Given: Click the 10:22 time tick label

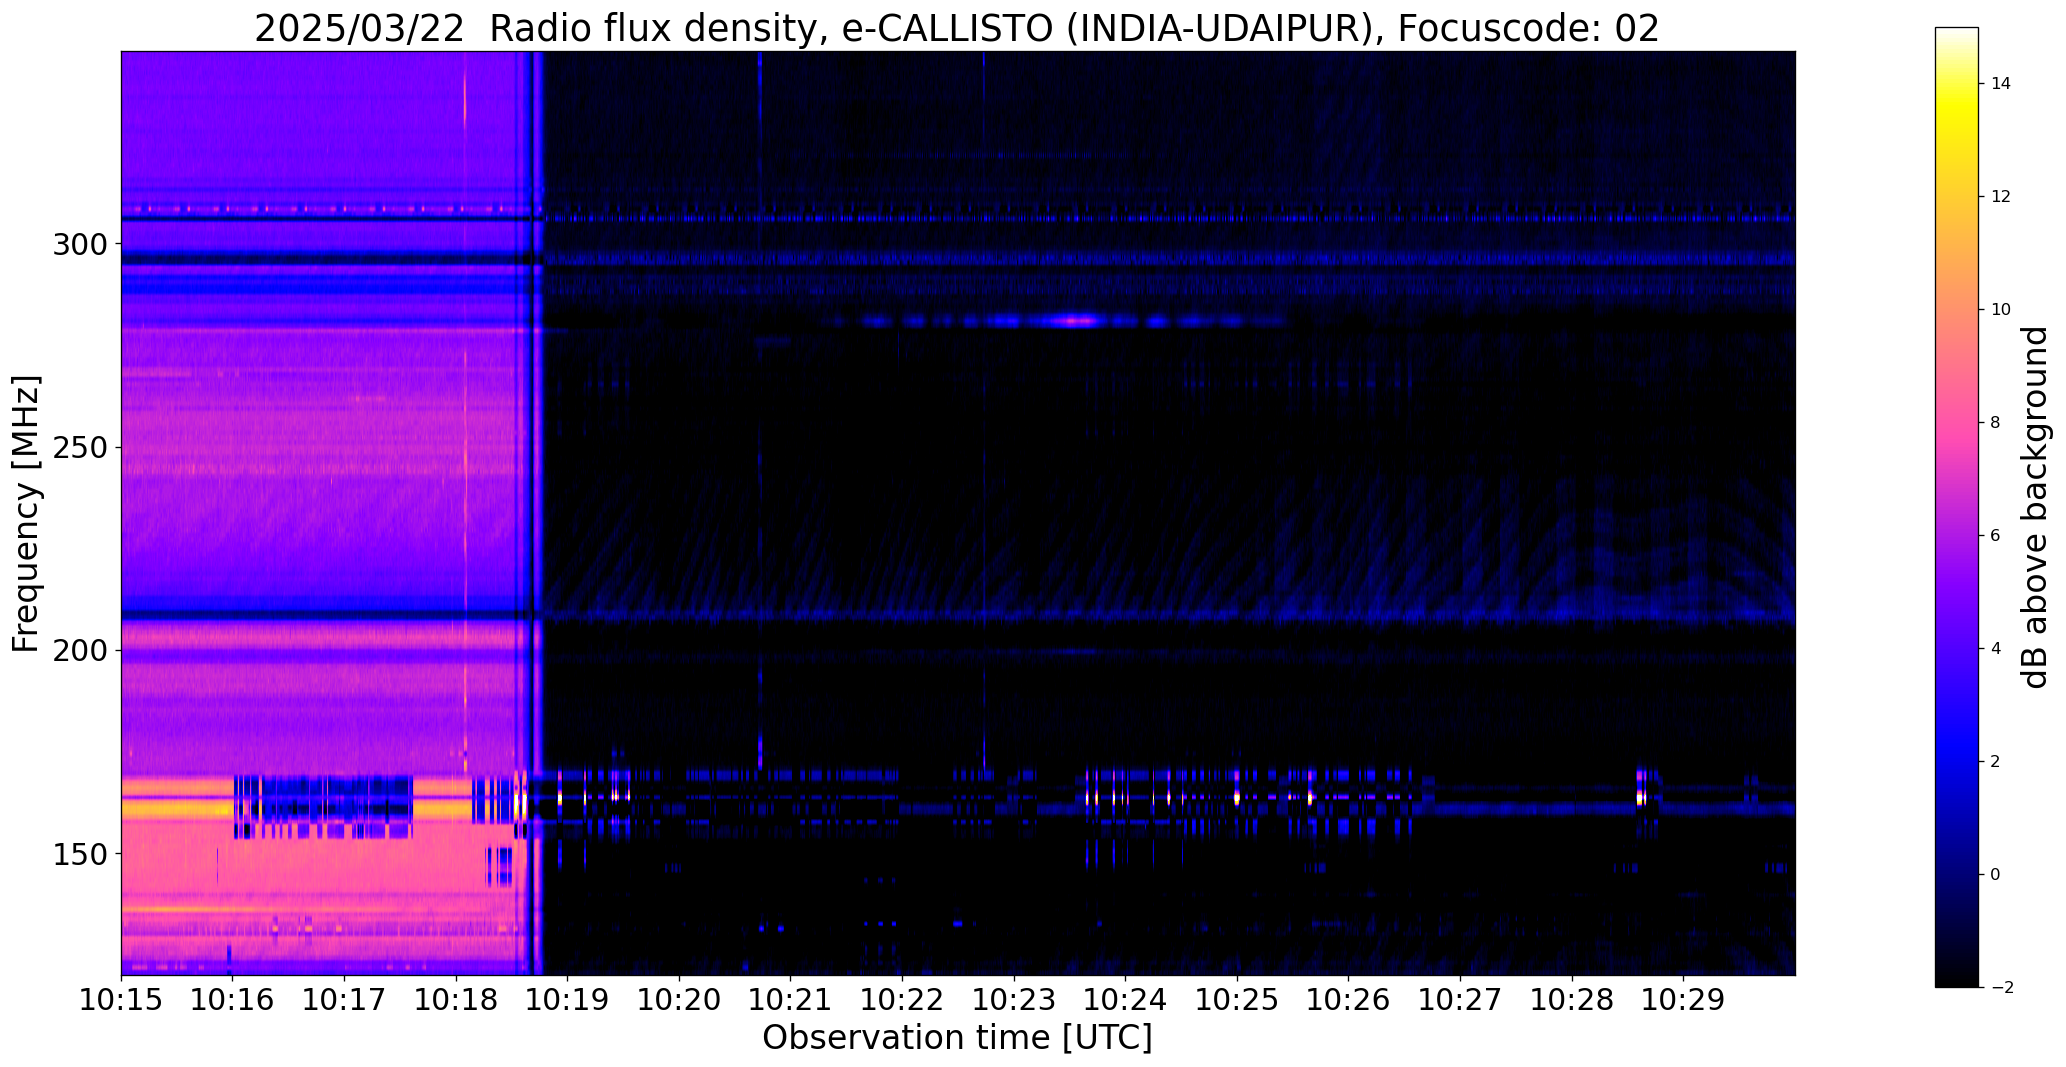Looking at the screenshot, I should [x=903, y=999].
